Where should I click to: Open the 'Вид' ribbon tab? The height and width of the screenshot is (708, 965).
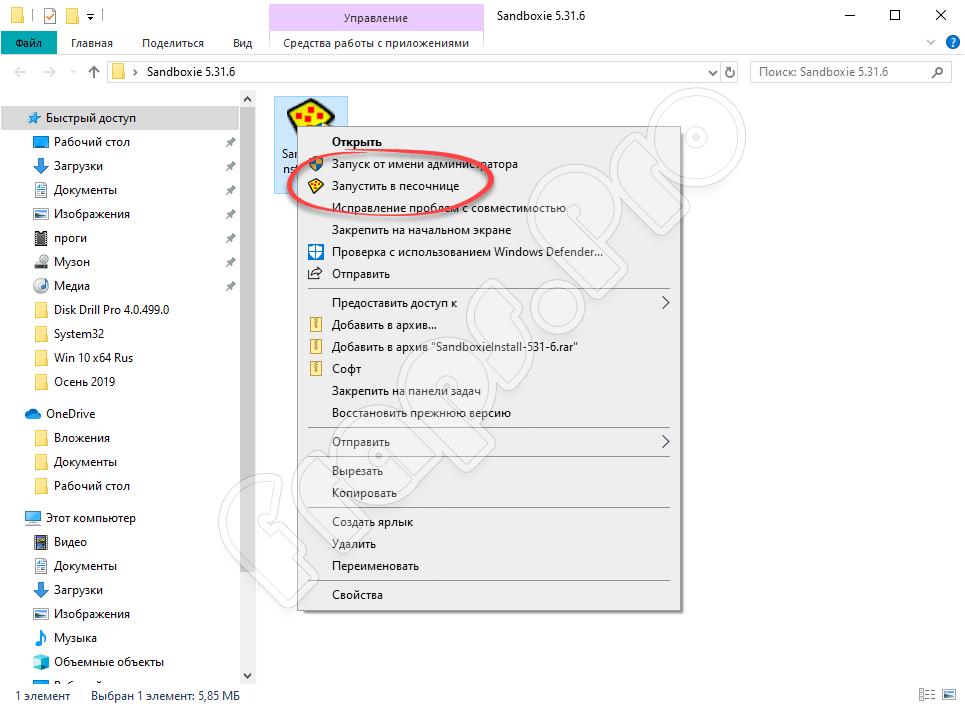tap(242, 43)
